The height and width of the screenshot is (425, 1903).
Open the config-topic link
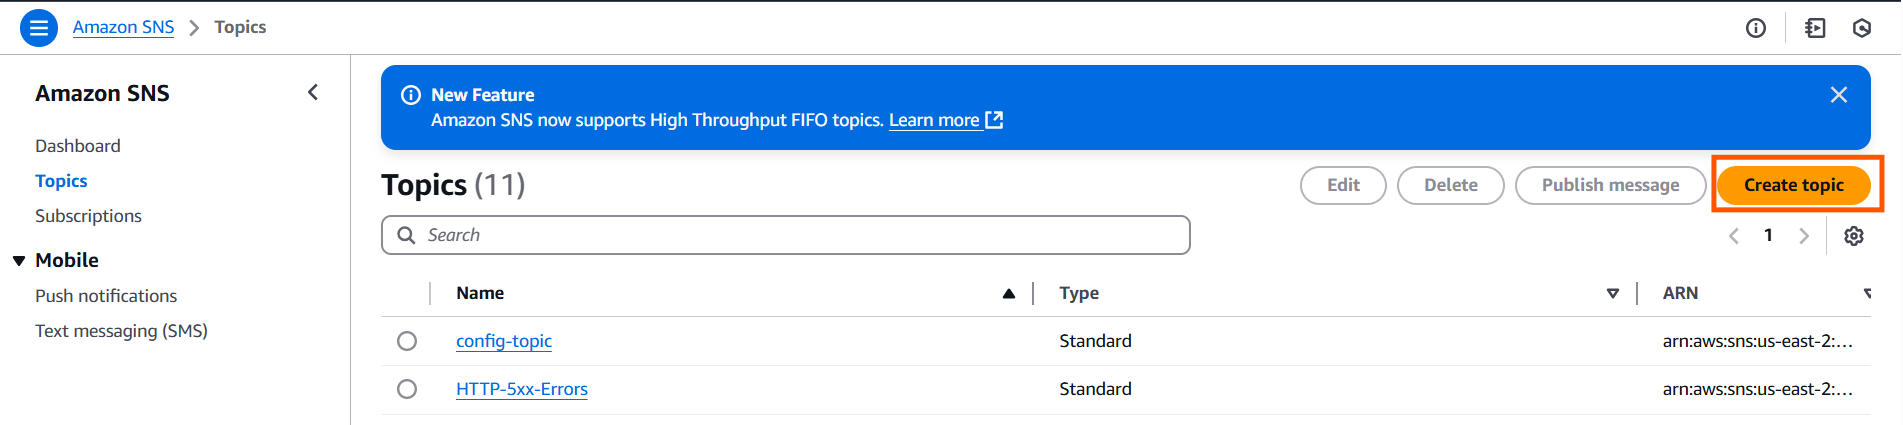(x=504, y=341)
